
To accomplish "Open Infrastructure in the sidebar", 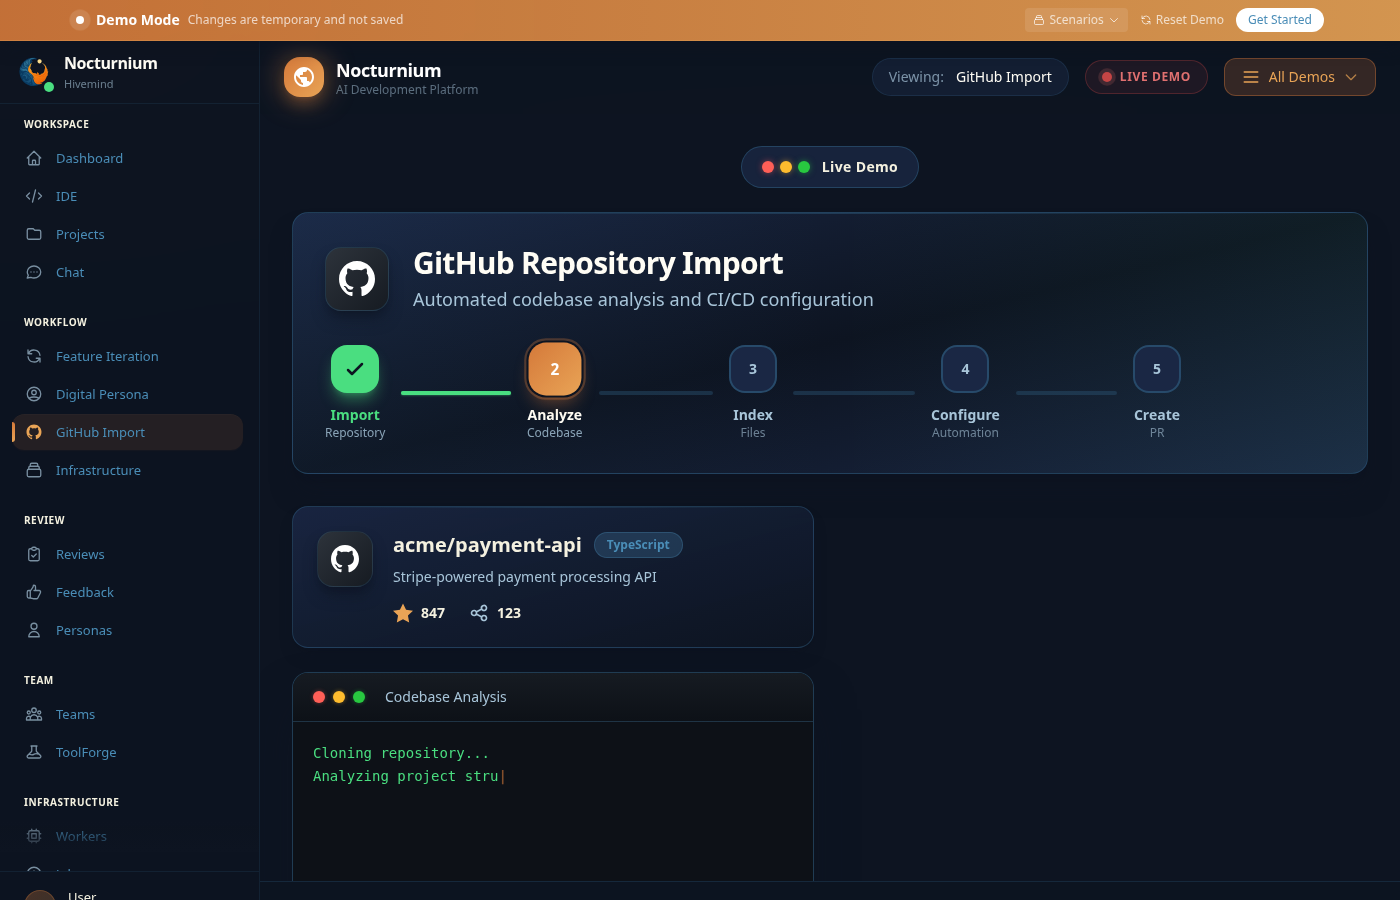I will (x=128, y=470).
